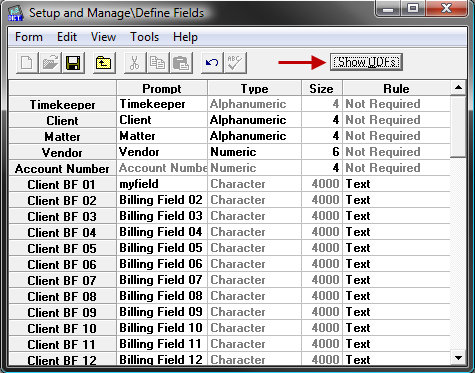This screenshot has height=373, width=475.
Task: Select the Client BF 05 row header
Action: [62, 248]
